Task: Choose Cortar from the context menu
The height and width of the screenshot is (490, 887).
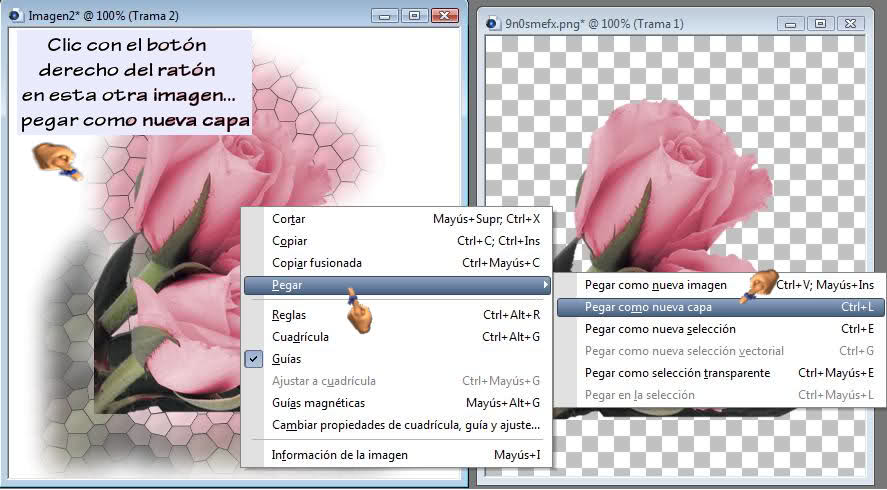Action: click(x=397, y=219)
